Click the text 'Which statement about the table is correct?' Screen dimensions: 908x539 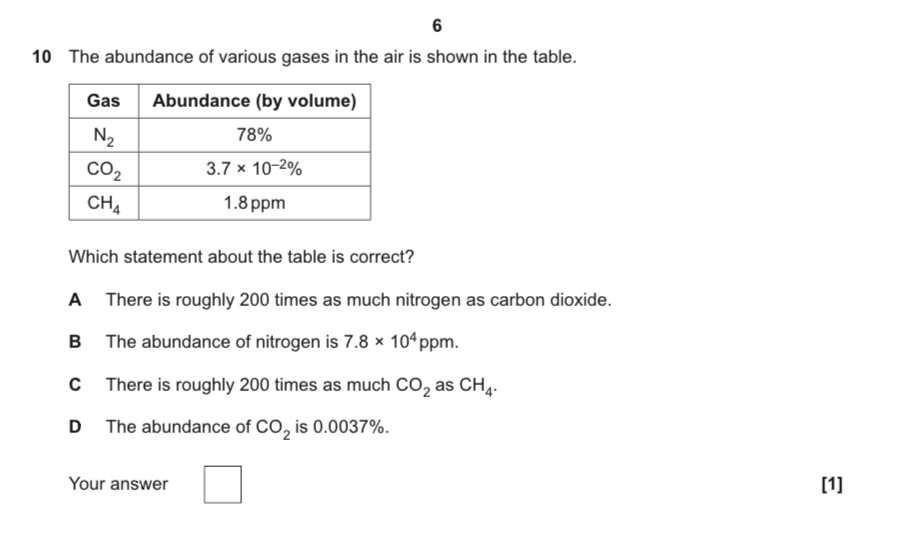241,256
